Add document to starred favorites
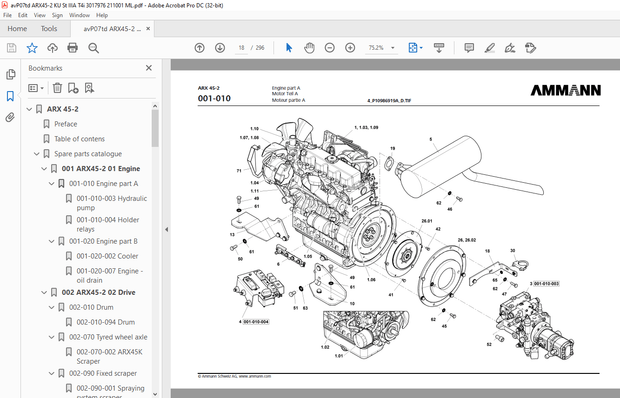 point(32,48)
